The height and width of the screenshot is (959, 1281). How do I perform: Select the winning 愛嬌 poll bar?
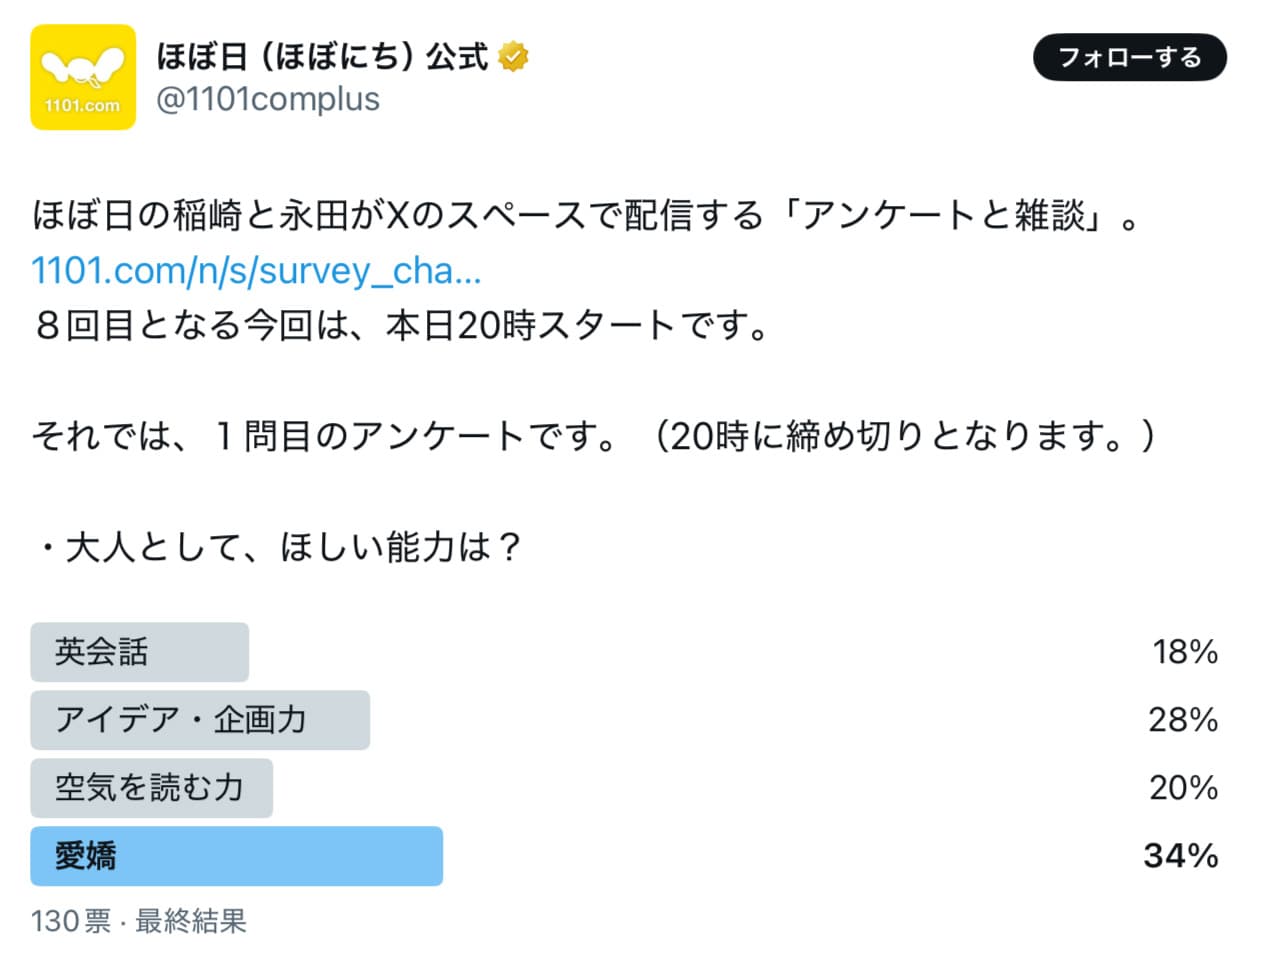coord(236,856)
